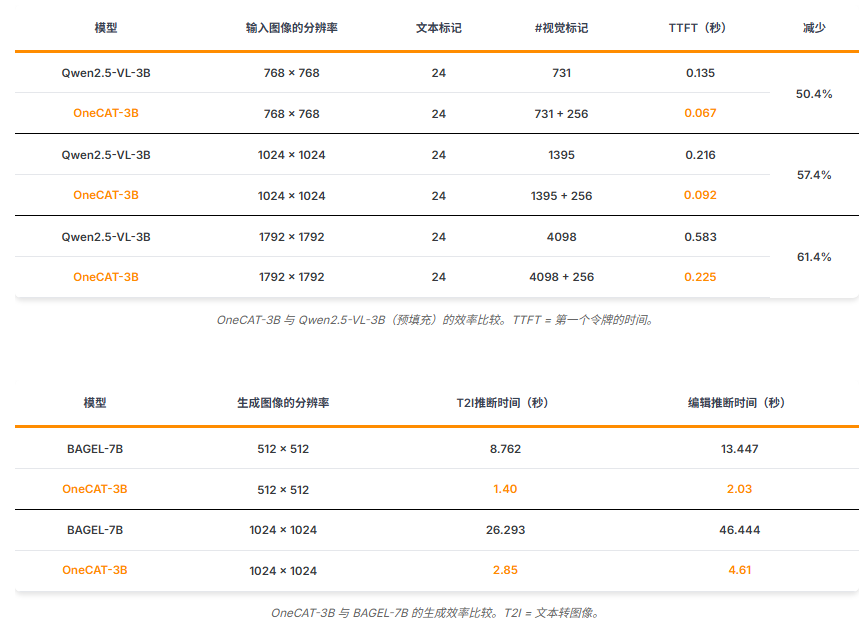Select the orange editing time 2.03
Viewport: 860px width, 628px height.
(x=739, y=489)
